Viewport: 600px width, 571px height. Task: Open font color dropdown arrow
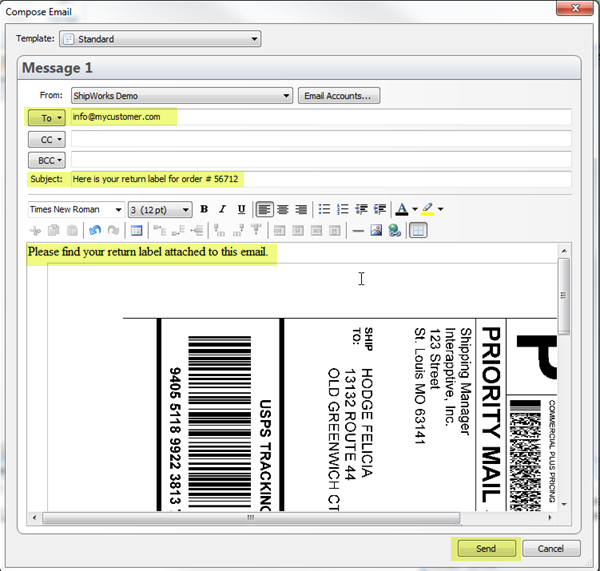tap(415, 209)
